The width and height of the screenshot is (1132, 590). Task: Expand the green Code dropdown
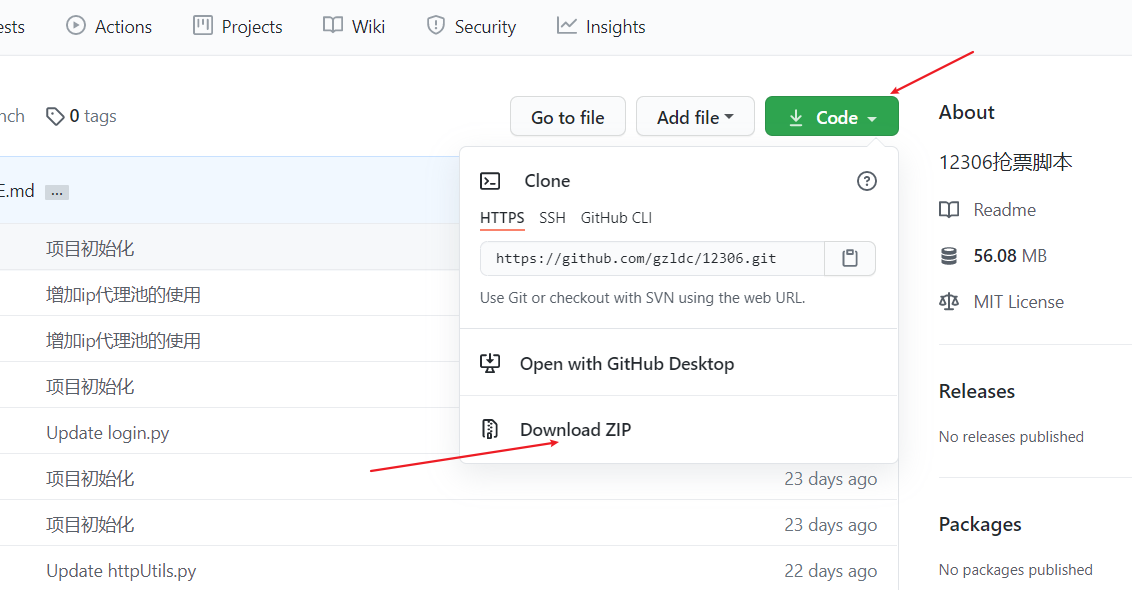coord(832,117)
